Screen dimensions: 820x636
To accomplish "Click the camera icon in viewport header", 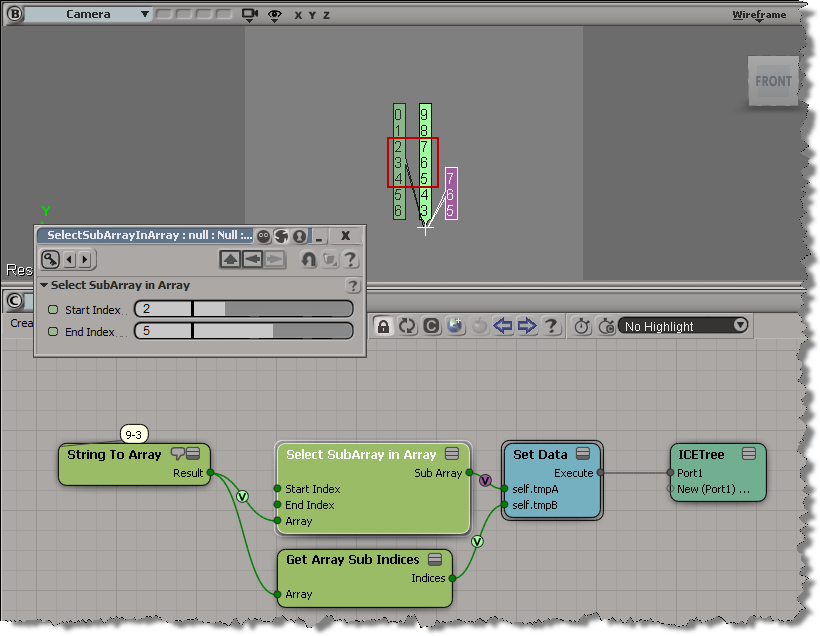I will pos(250,15).
